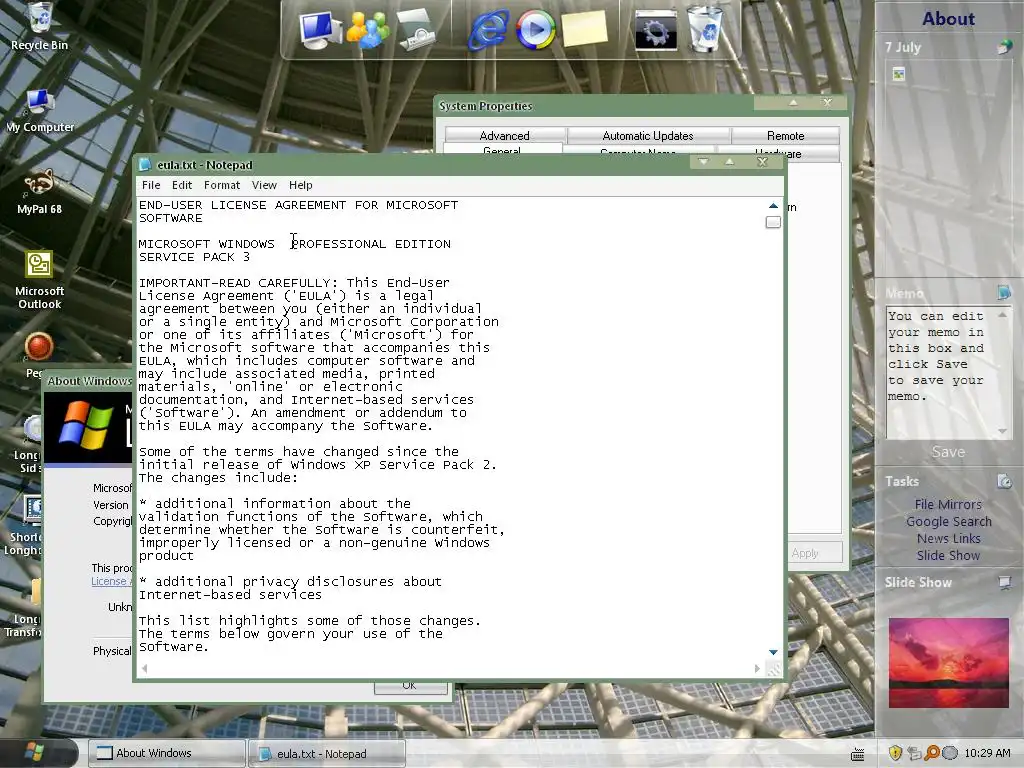Image resolution: width=1024 pixels, height=768 pixels.
Task: Switch to Automatic Updates tab
Action: (648, 135)
